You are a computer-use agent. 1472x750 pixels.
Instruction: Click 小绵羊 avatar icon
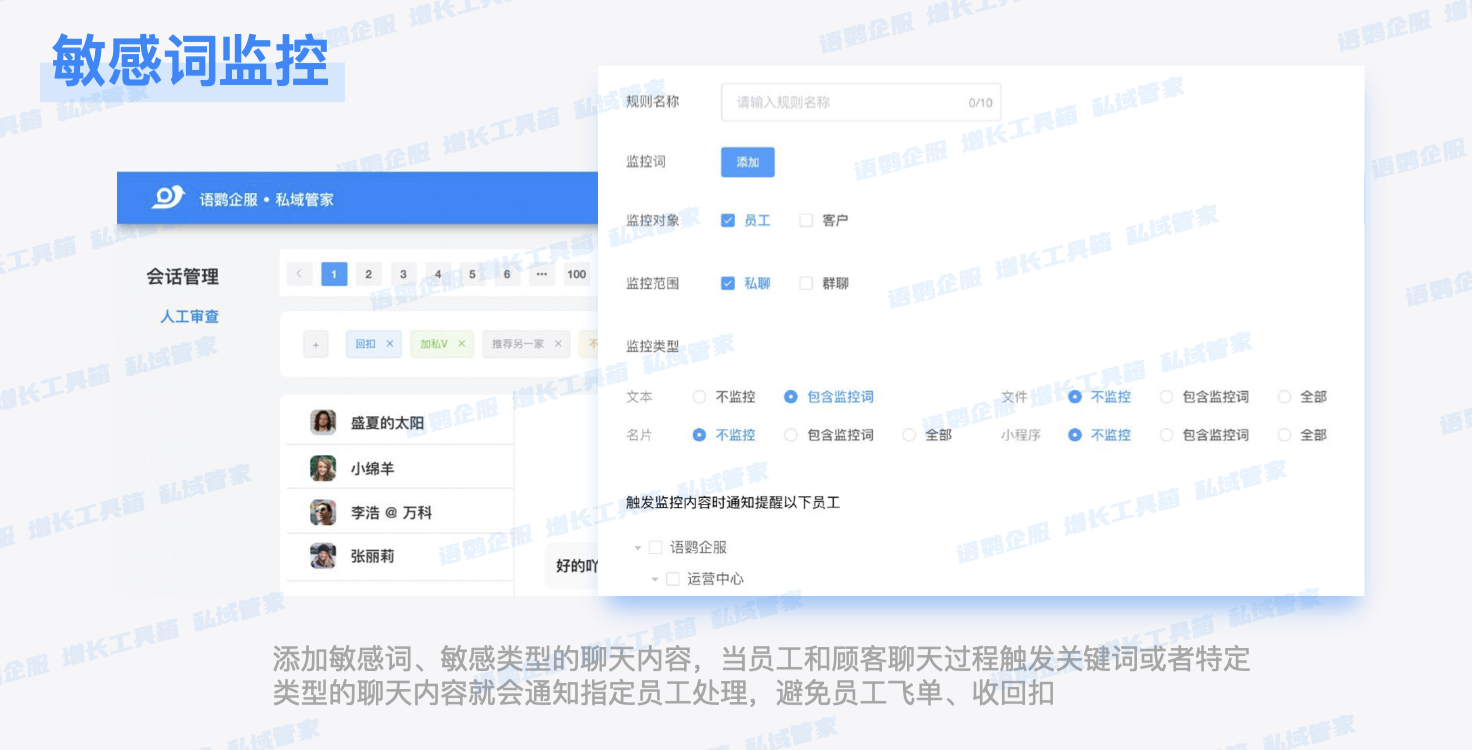[x=323, y=468]
